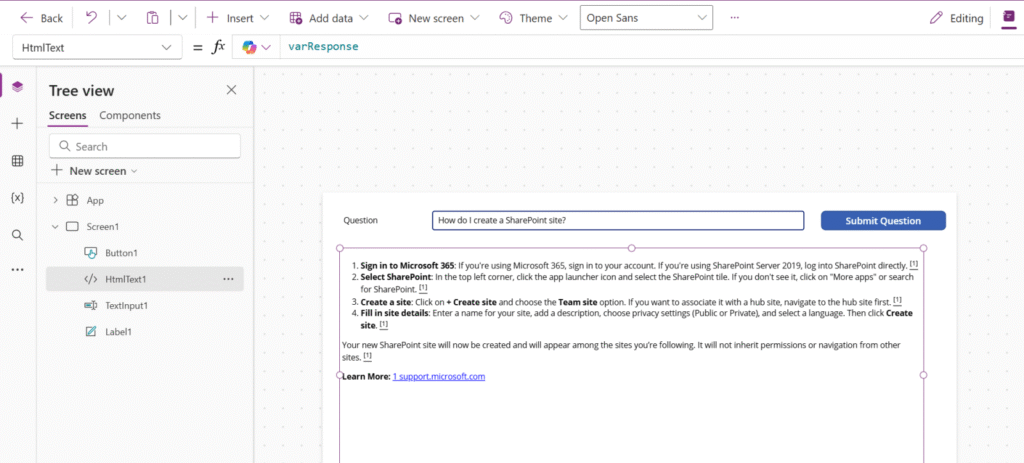Click the question text input field
The width and height of the screenshot is (1024, 463).
pos(618,220)
